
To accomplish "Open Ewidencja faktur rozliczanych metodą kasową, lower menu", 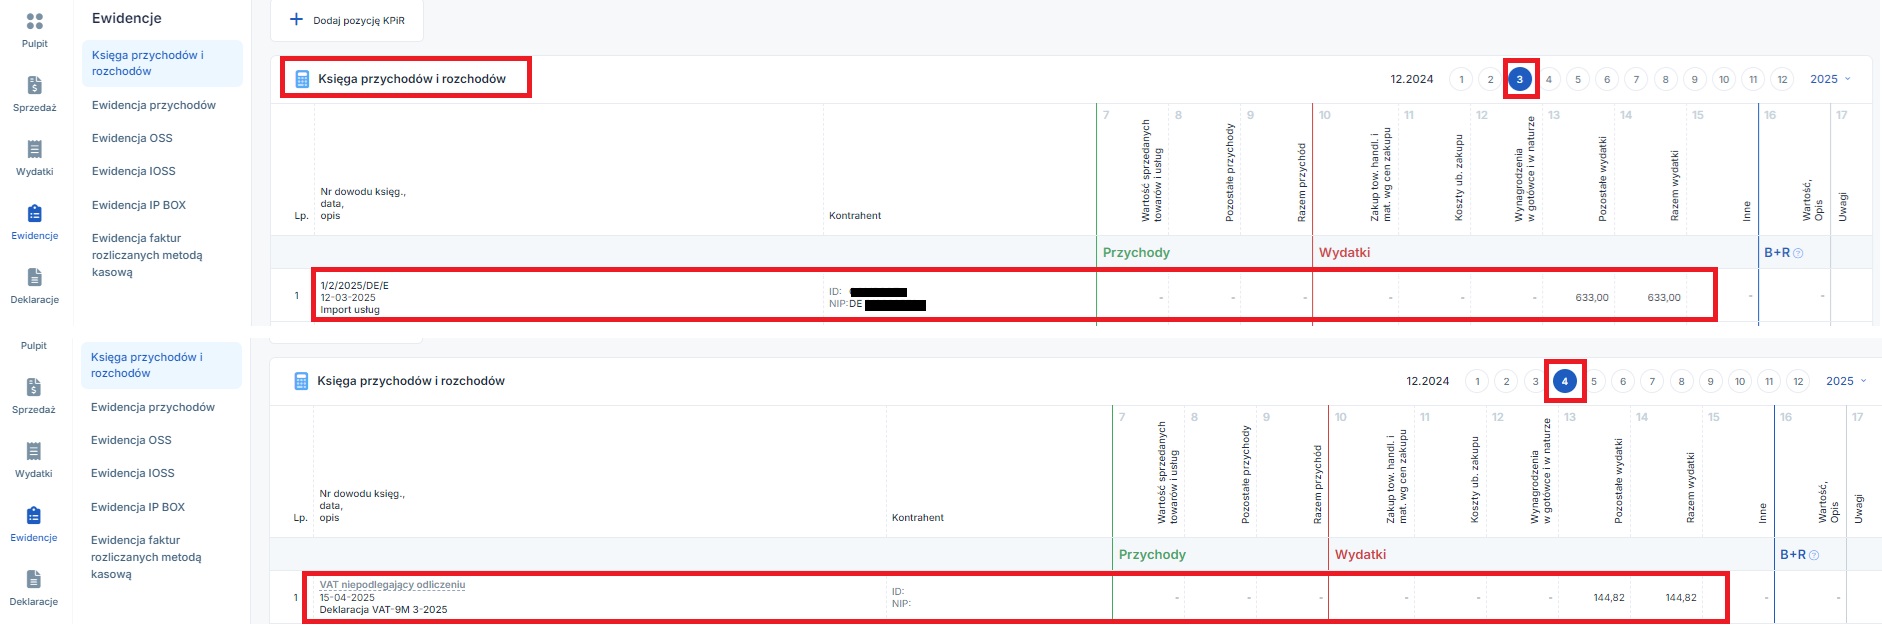I will (x=146, y=557).
